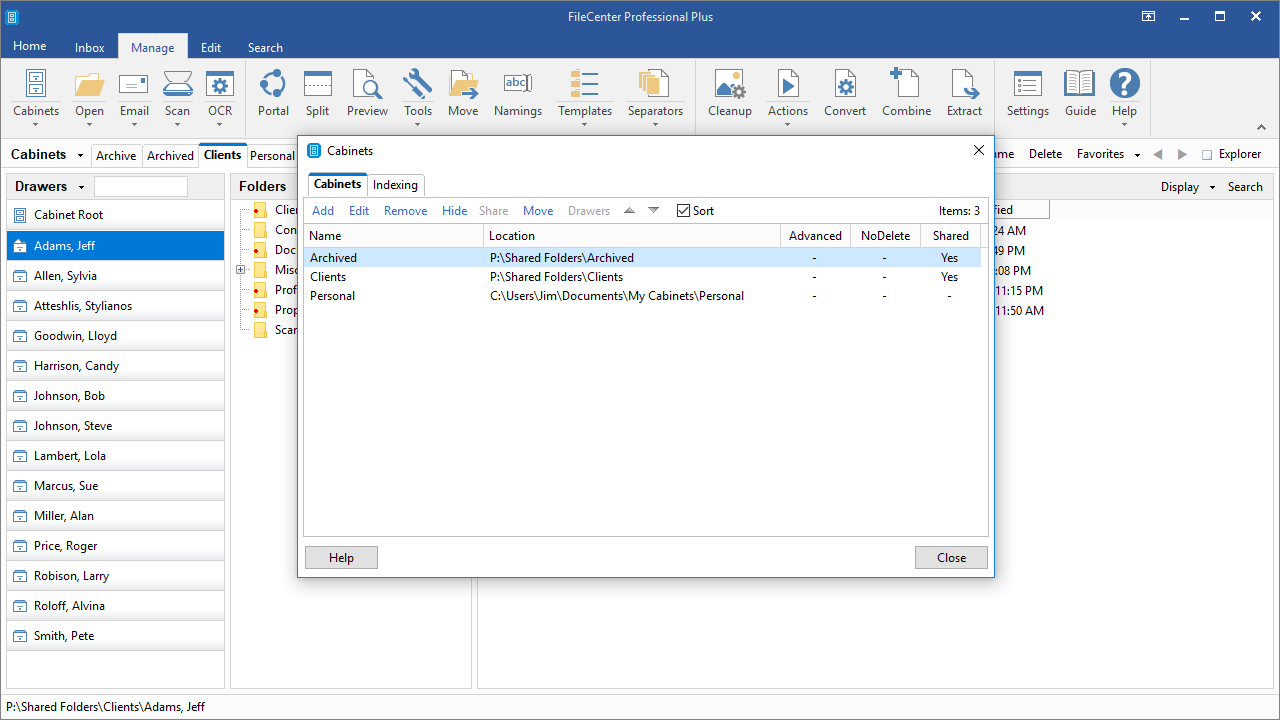
Task: Open the Actions dropdown menu
Action: click(x=788, y=124)
